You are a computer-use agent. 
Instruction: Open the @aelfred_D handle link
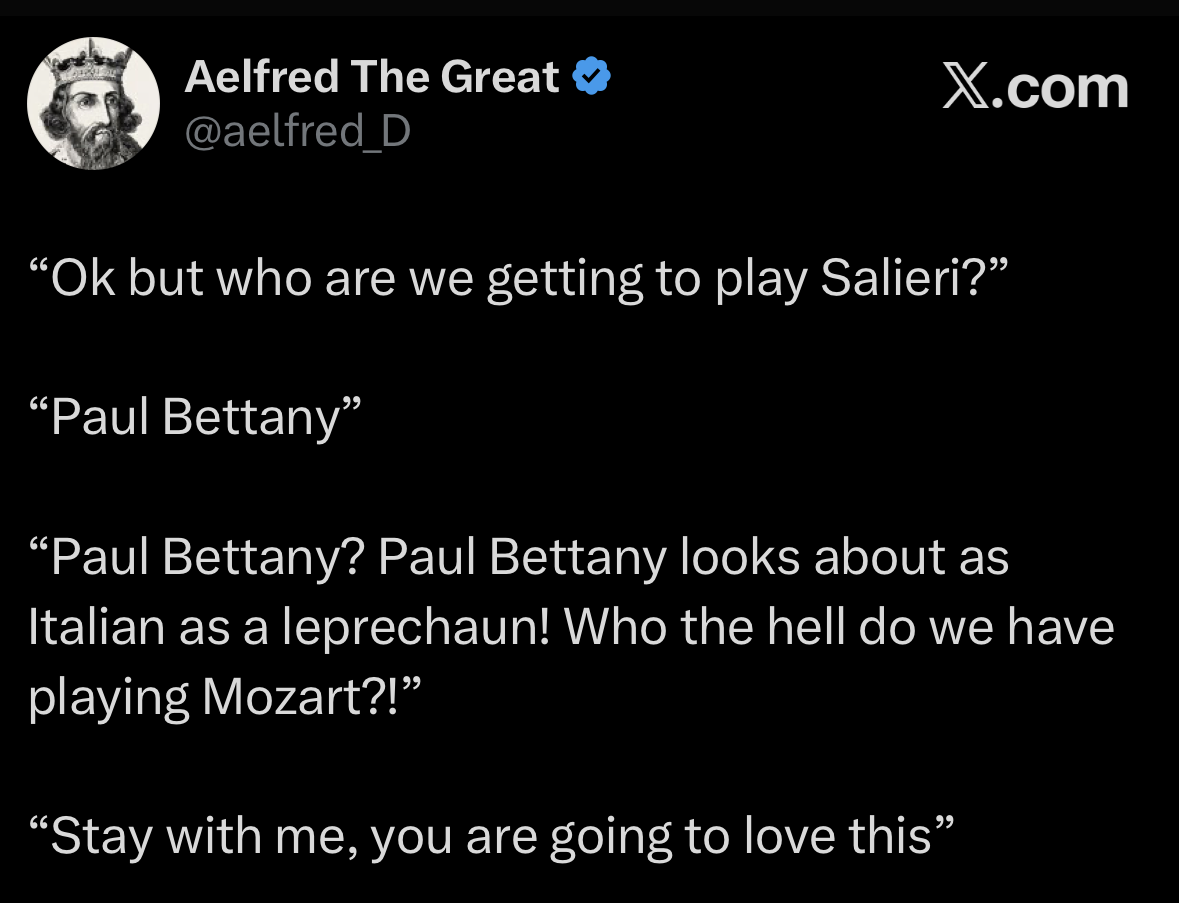pyautogui.click(x=297, y=131)
